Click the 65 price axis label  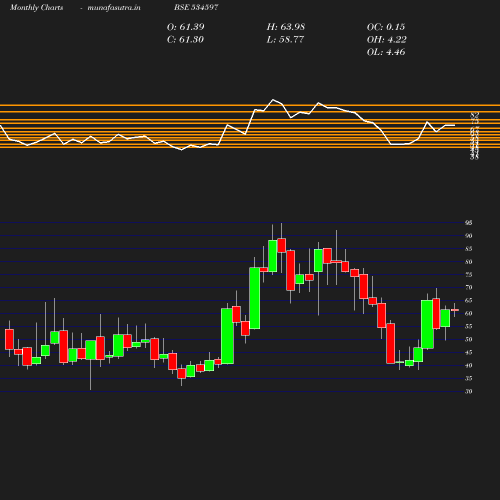click(x=469, y=300)
